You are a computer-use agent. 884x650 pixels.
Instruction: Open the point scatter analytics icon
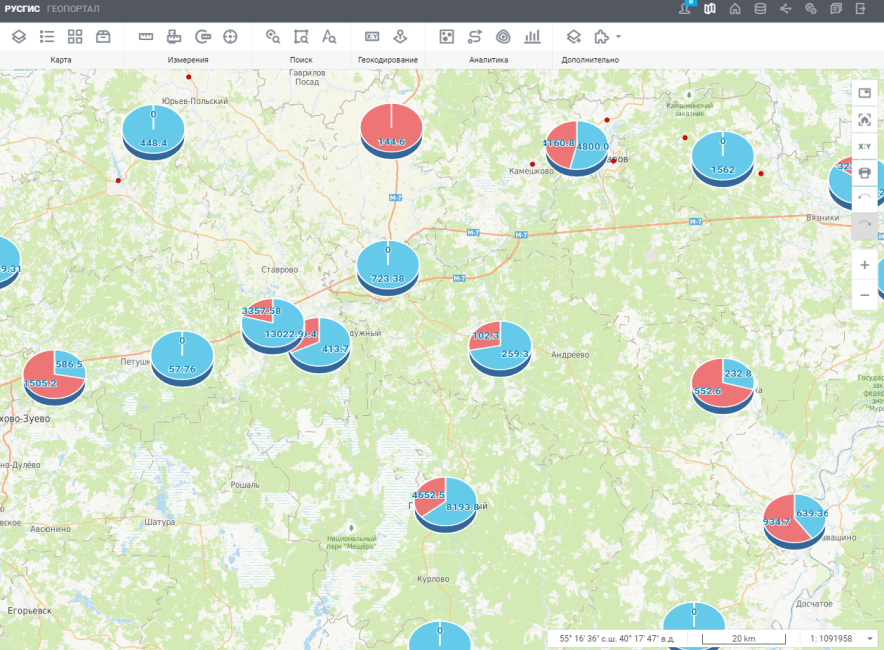coord(447,37)
